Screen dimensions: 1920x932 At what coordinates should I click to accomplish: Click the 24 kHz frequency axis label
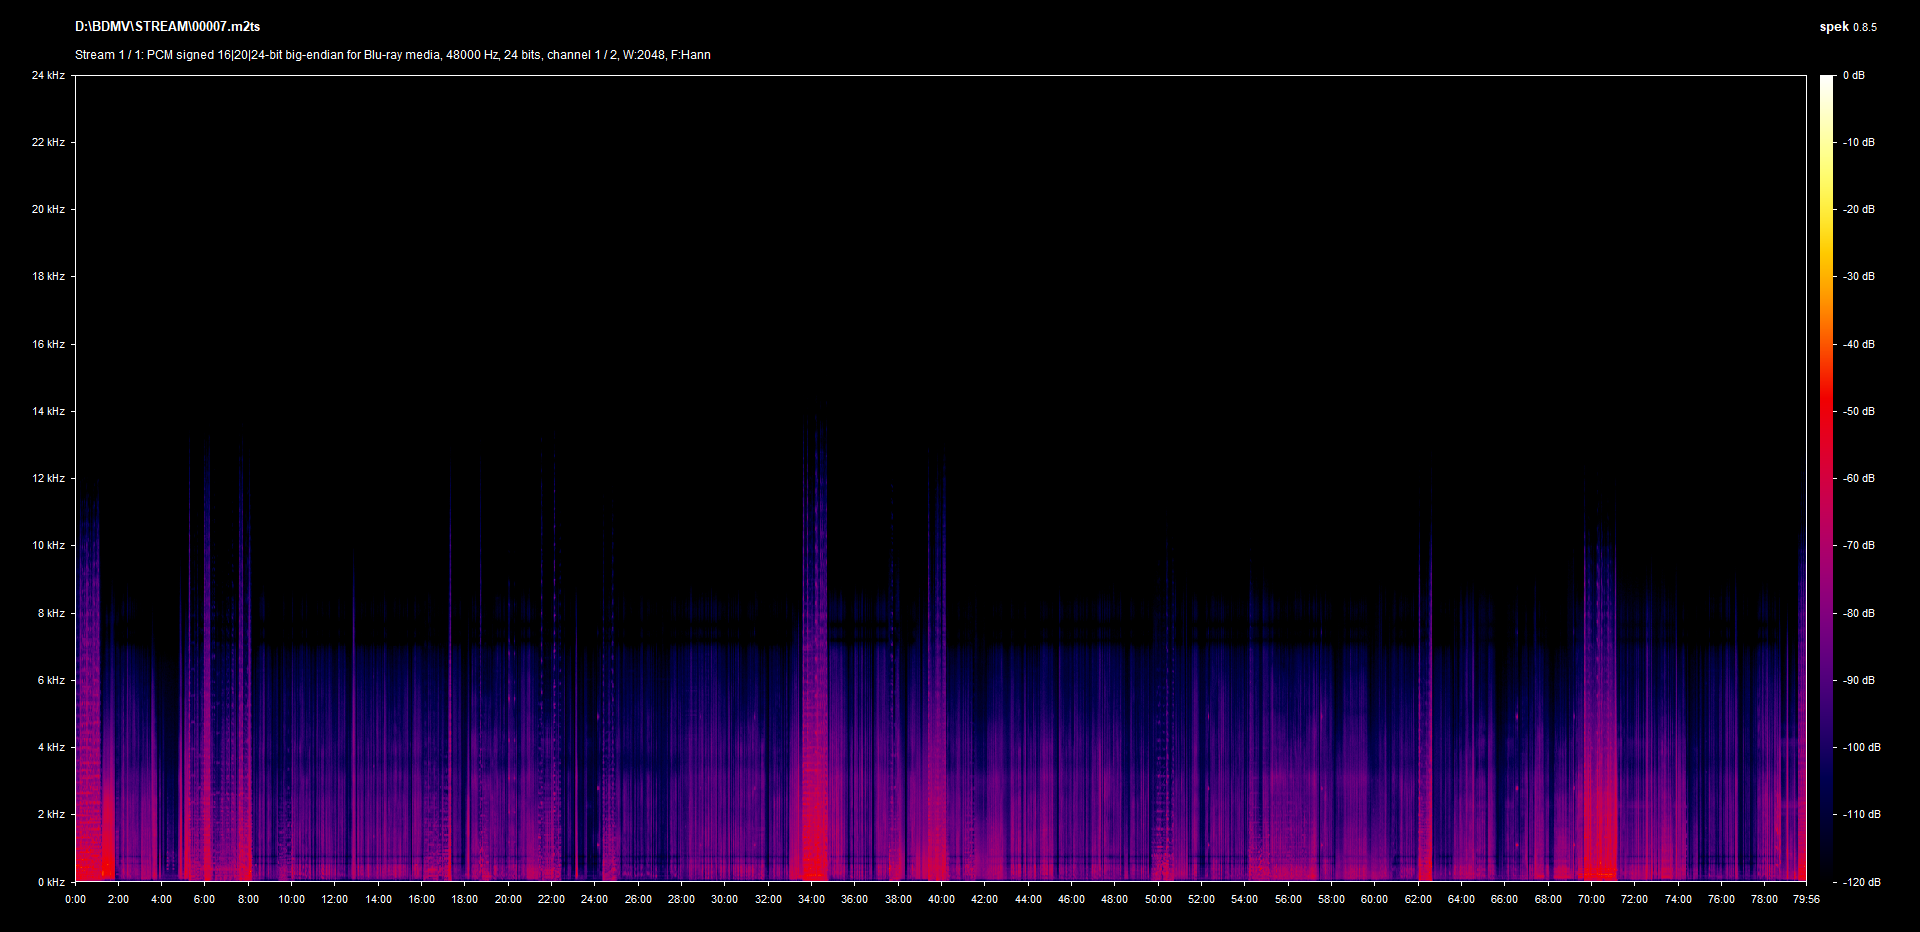coord(48,75)
